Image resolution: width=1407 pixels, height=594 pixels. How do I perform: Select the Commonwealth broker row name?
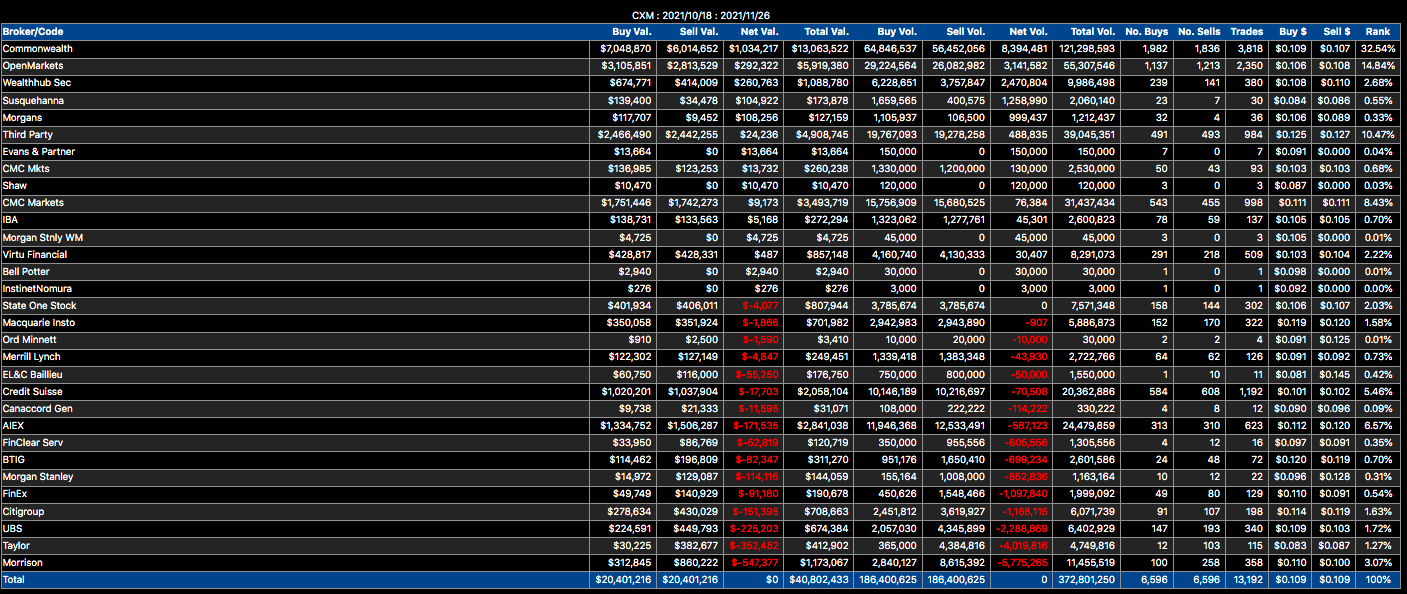pyautogui.click(x=38, y=49)
